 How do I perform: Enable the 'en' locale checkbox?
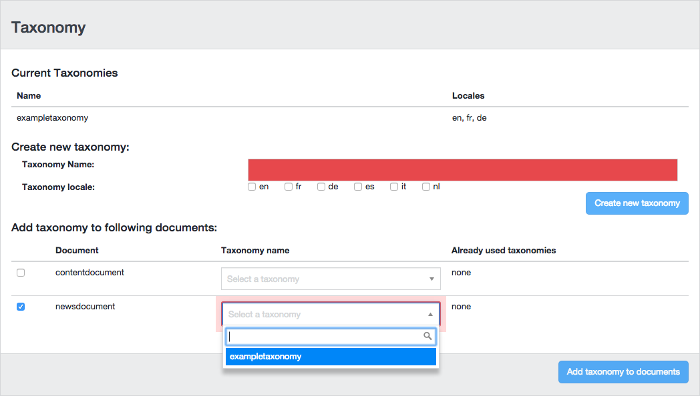tap(252, 187)
